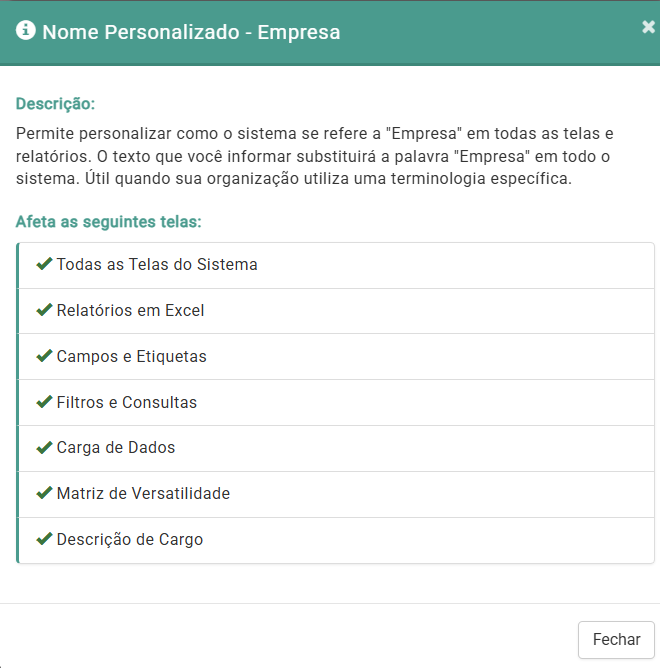The height and width of the screenshot is (668, 660).
Task: Close the Nome Personalizado dialog with X
Action: click(648, 28)
